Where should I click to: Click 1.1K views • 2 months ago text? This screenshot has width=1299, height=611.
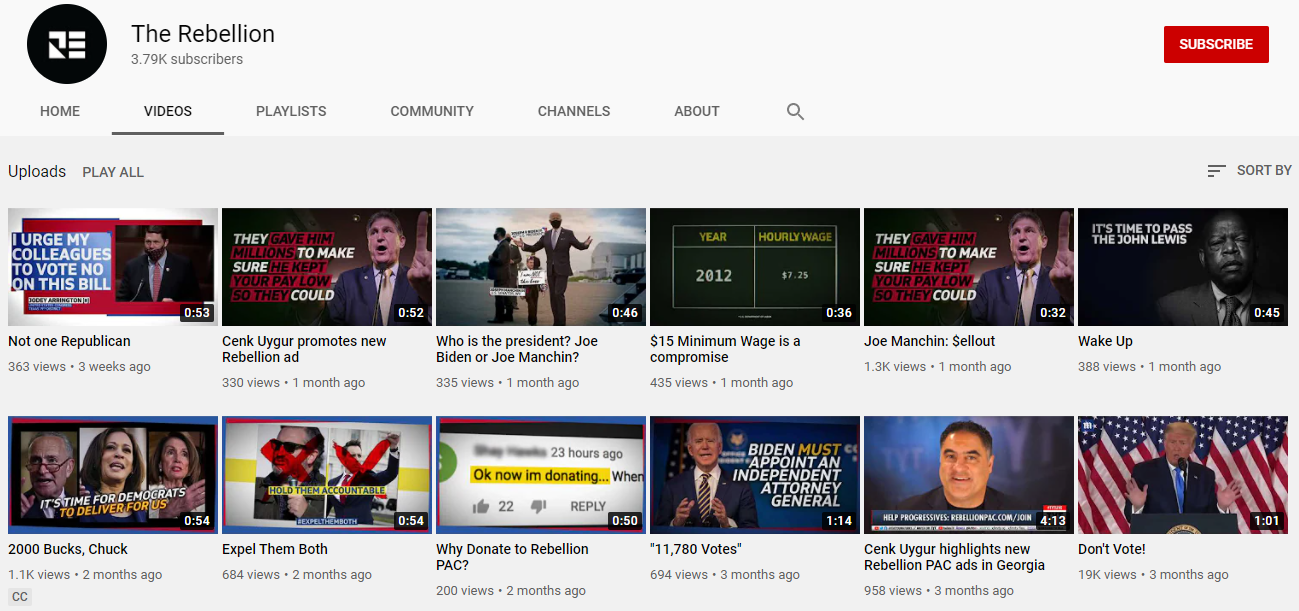tap(85, 575)
